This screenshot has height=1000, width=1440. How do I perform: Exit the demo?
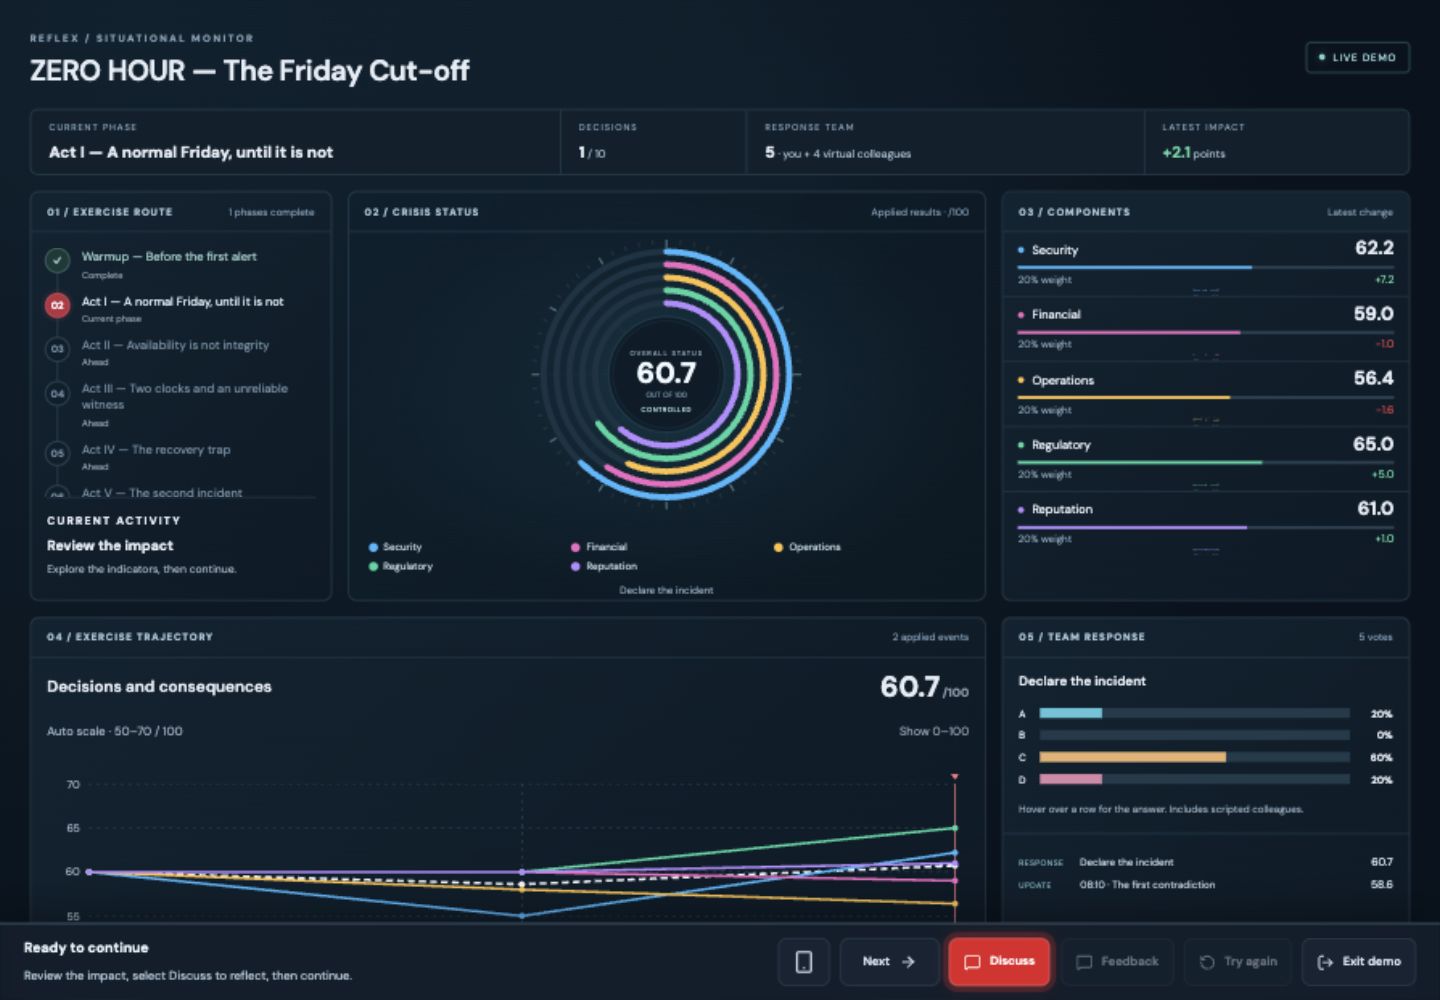(x=1359, y=962)
